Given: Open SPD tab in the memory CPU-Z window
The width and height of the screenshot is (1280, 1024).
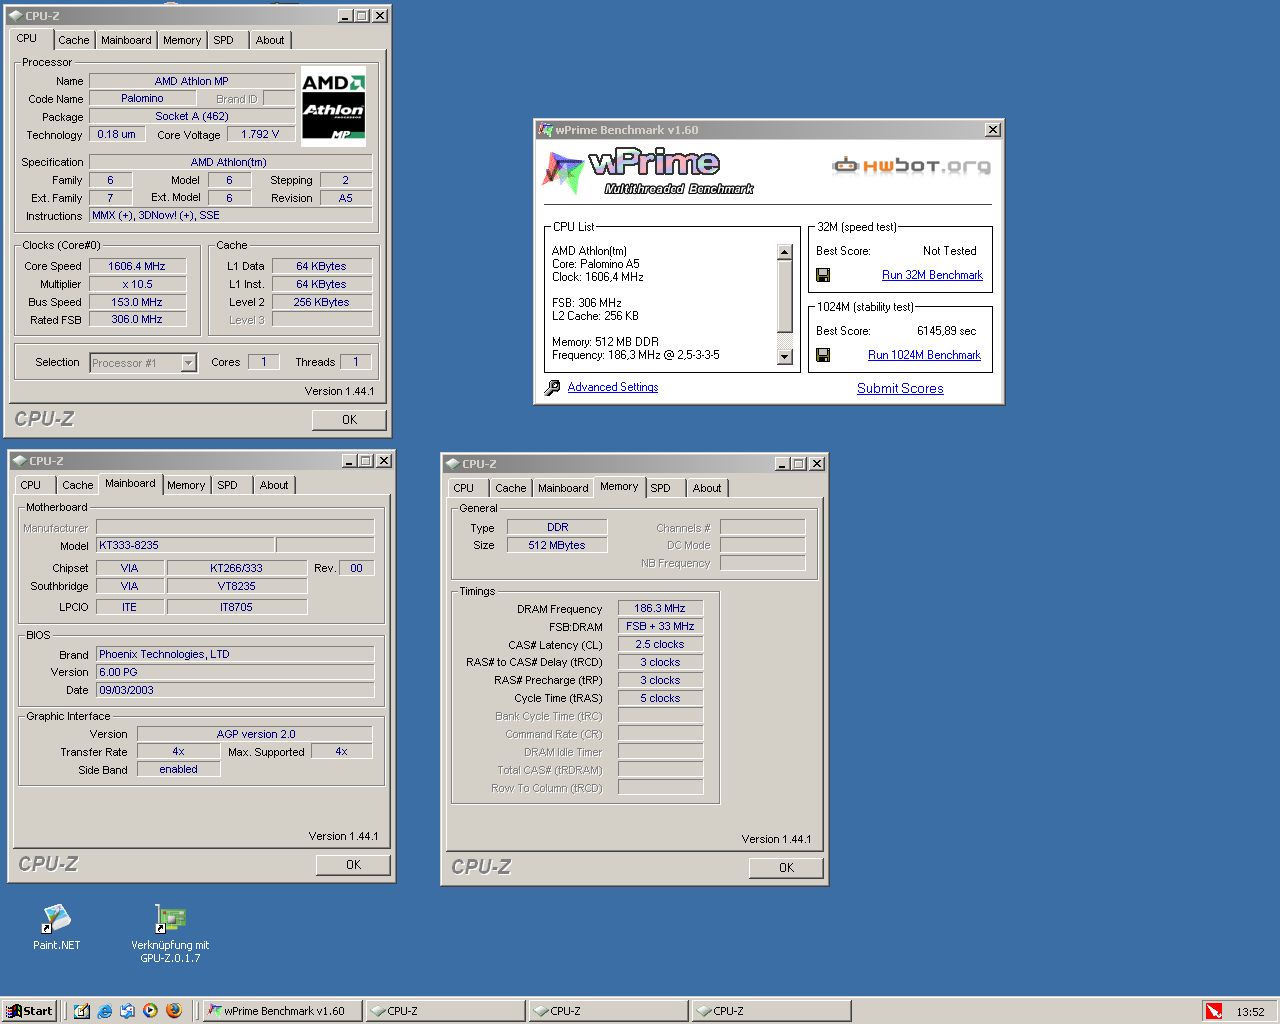Looking at the screenshot, I should 660,488.
